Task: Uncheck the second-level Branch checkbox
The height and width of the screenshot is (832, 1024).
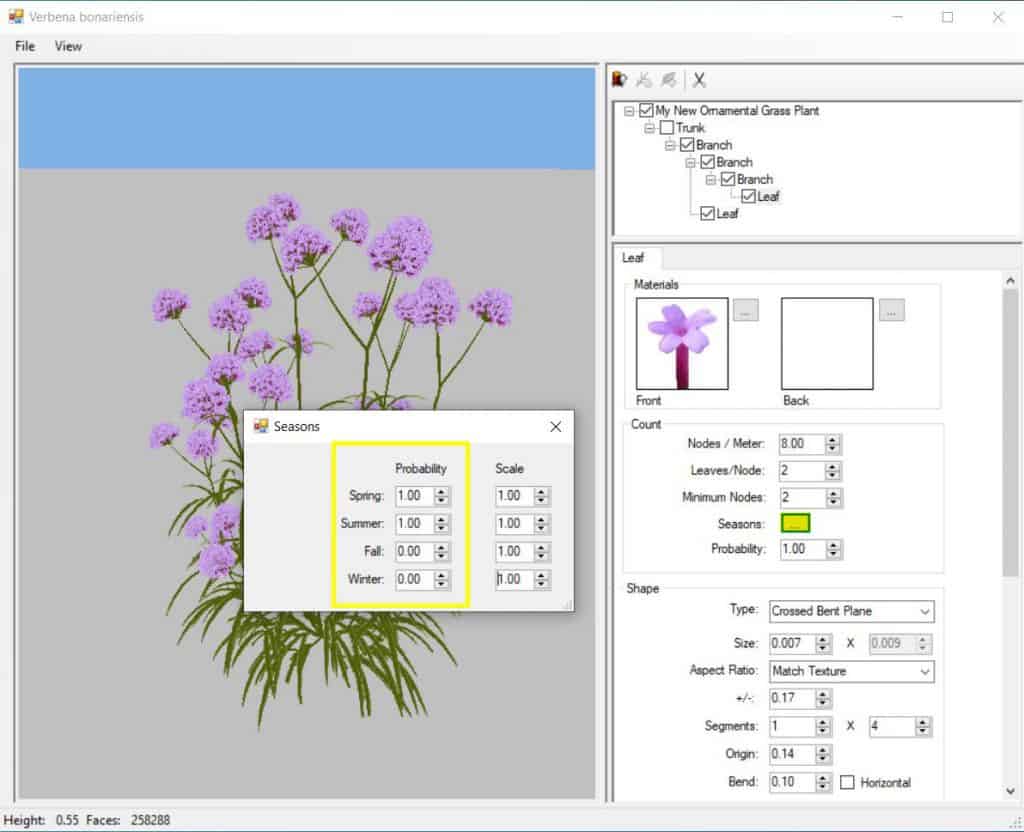Action: [x=707, y=162]
